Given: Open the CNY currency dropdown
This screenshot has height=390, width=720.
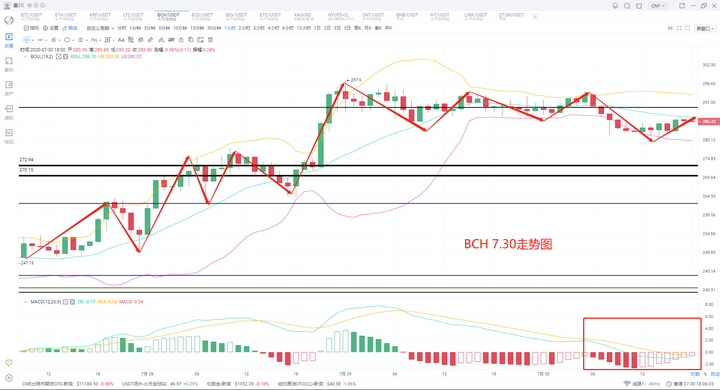Looking at the screenshot, I should [x=658, y=6].
